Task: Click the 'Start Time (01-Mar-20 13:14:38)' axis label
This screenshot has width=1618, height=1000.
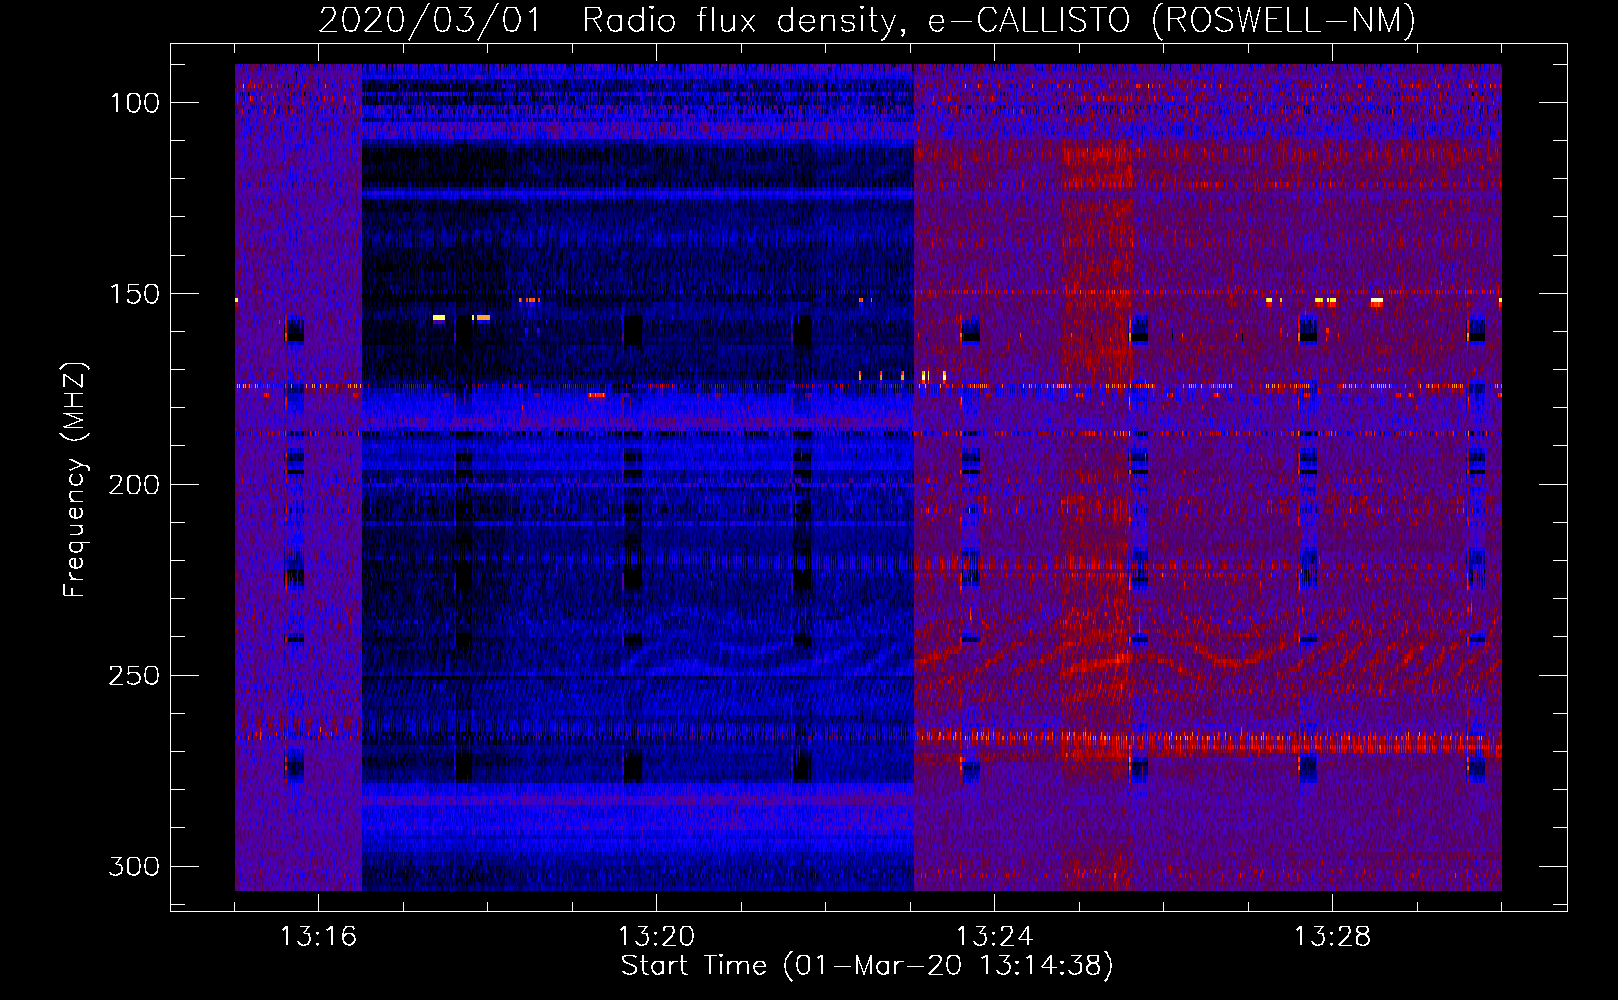Action: 867,966
